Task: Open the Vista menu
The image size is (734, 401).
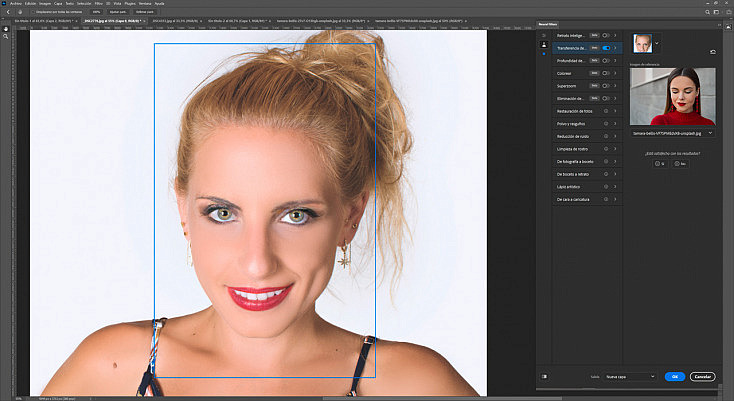Action: pos(117,3)
